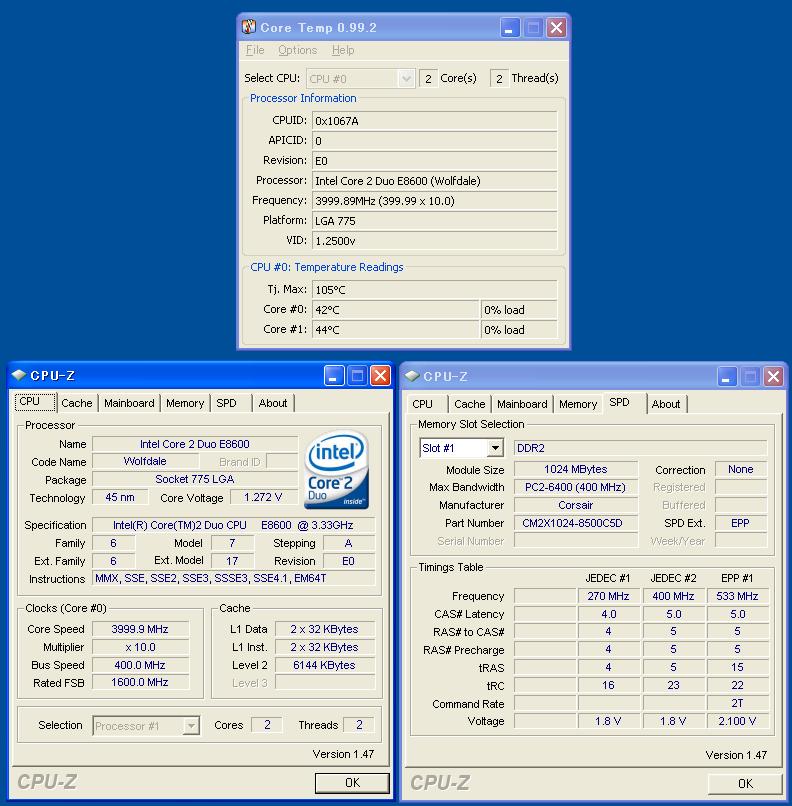
Task: Close the right CPU-Z SPD window
Action: (773, 377)
